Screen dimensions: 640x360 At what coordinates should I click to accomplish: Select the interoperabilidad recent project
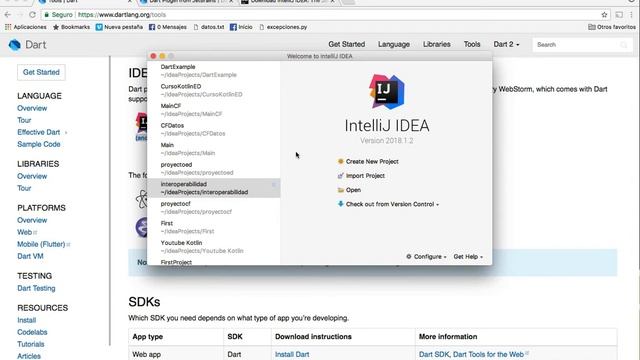pyautogui.click(x=213, y=188)
